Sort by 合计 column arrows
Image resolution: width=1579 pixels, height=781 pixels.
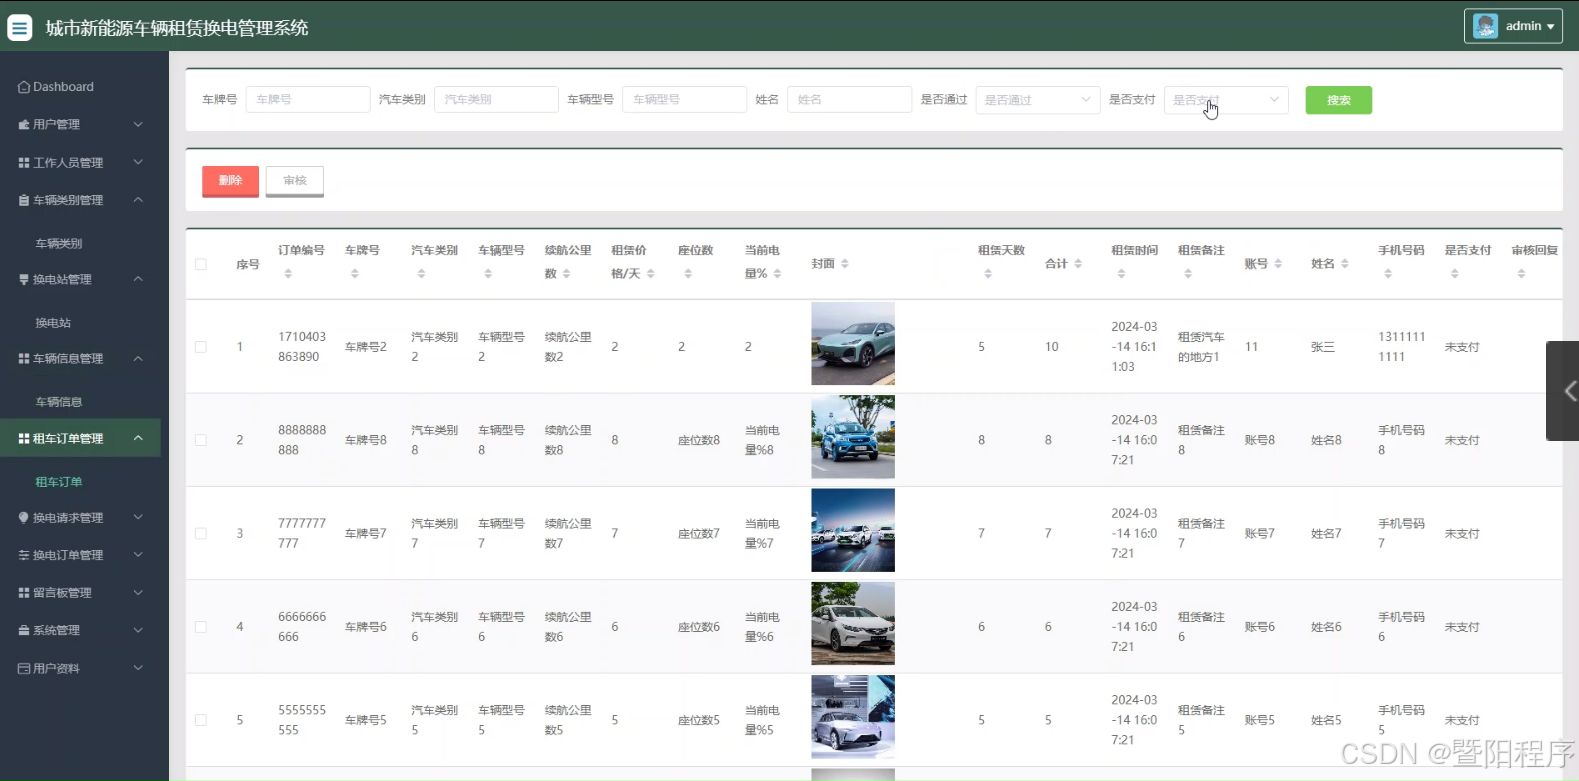coord(1078,264)
